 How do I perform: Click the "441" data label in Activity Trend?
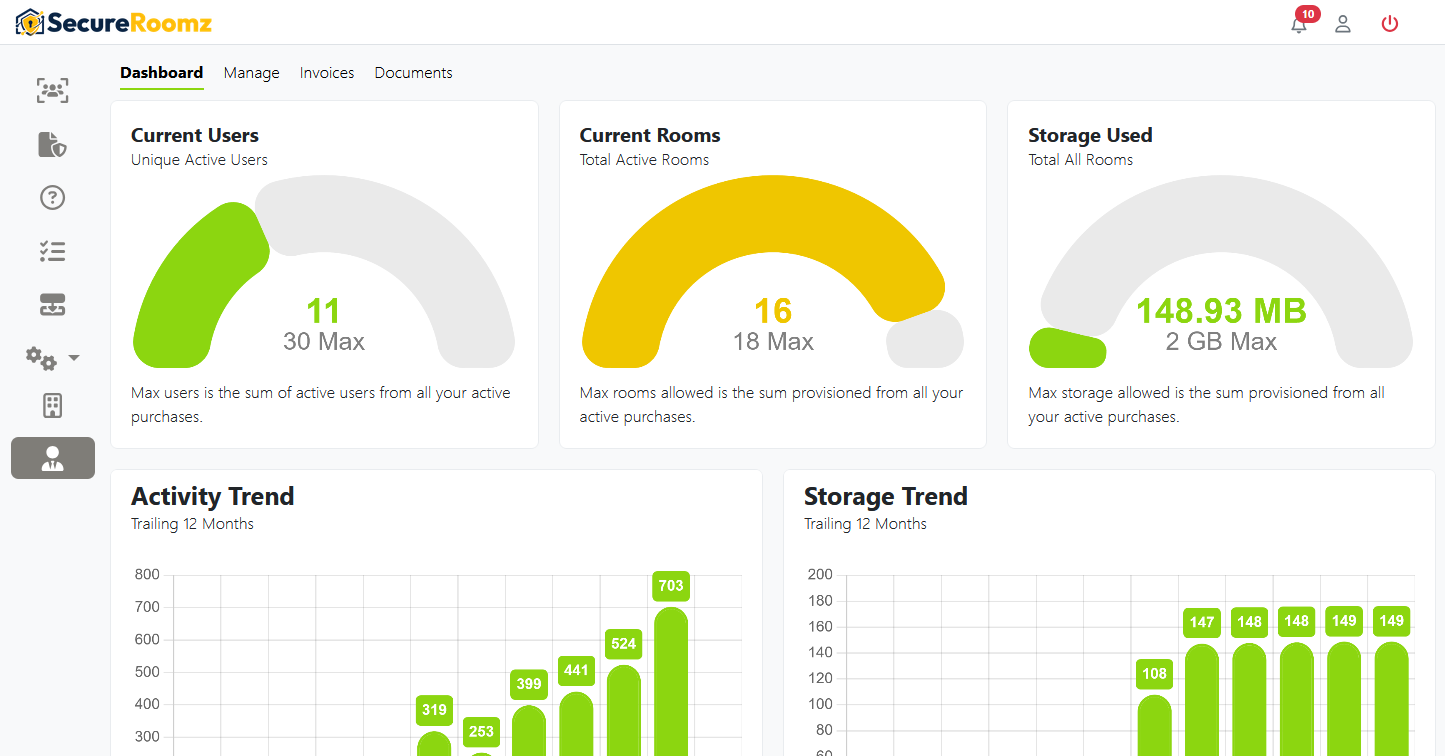coord(576,671)
